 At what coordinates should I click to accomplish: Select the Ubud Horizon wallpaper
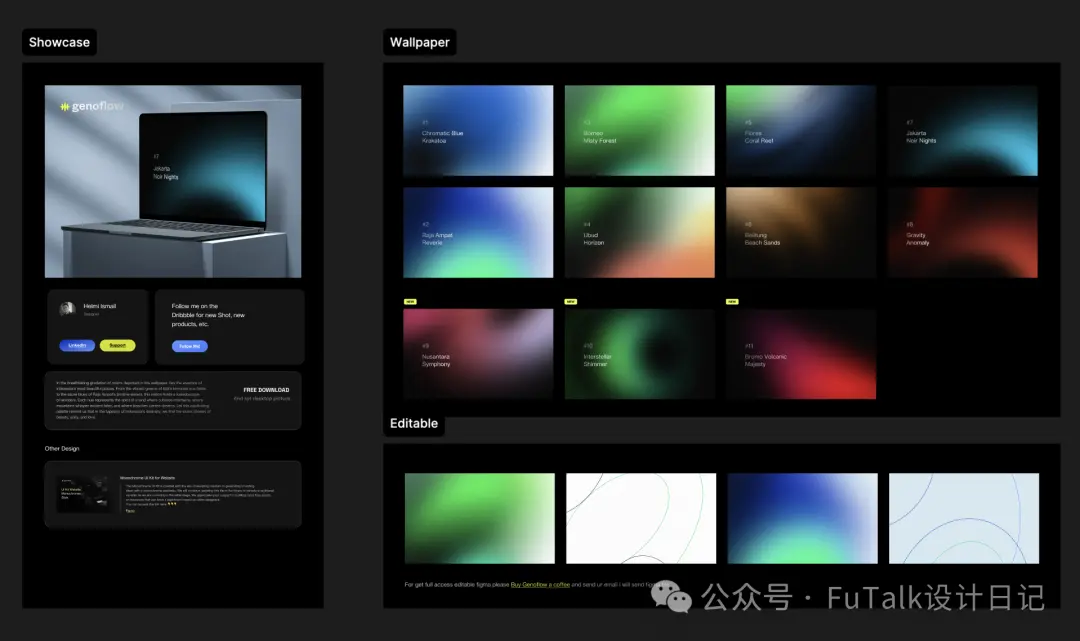[640, 233]
